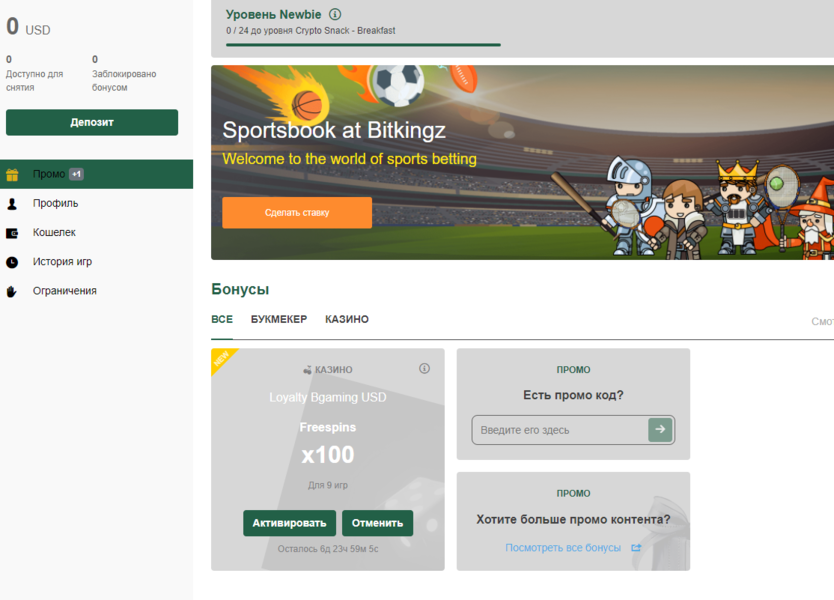834x600 pixels.
Task: Submit promo code with arrow button
Action: 660,429
